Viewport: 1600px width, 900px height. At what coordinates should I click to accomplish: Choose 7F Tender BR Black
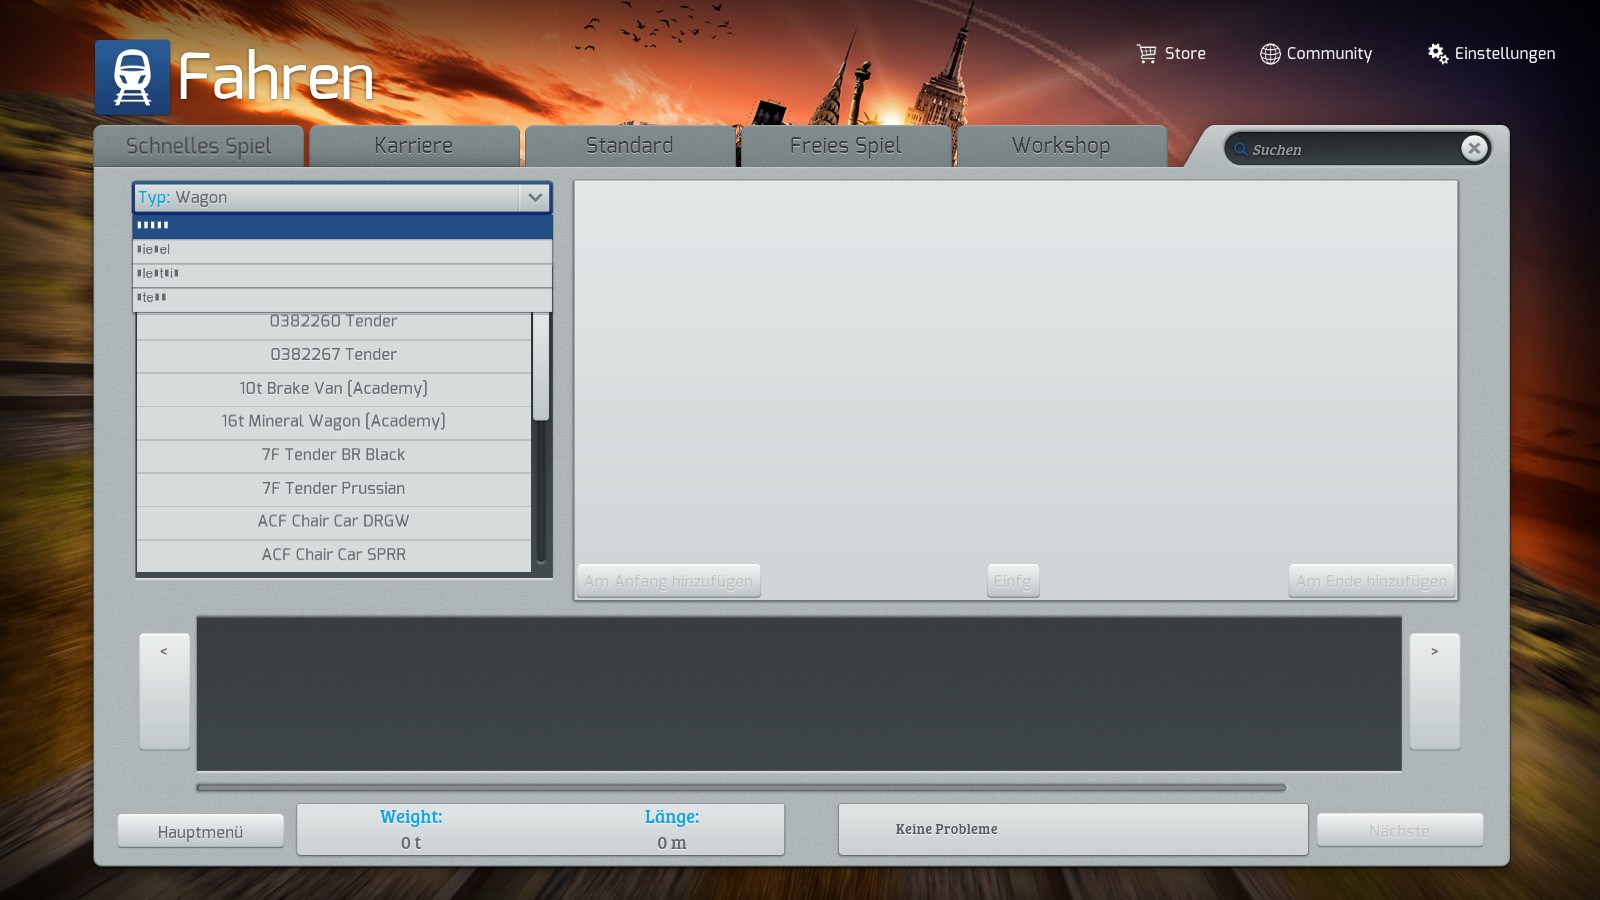pos(333,455)
